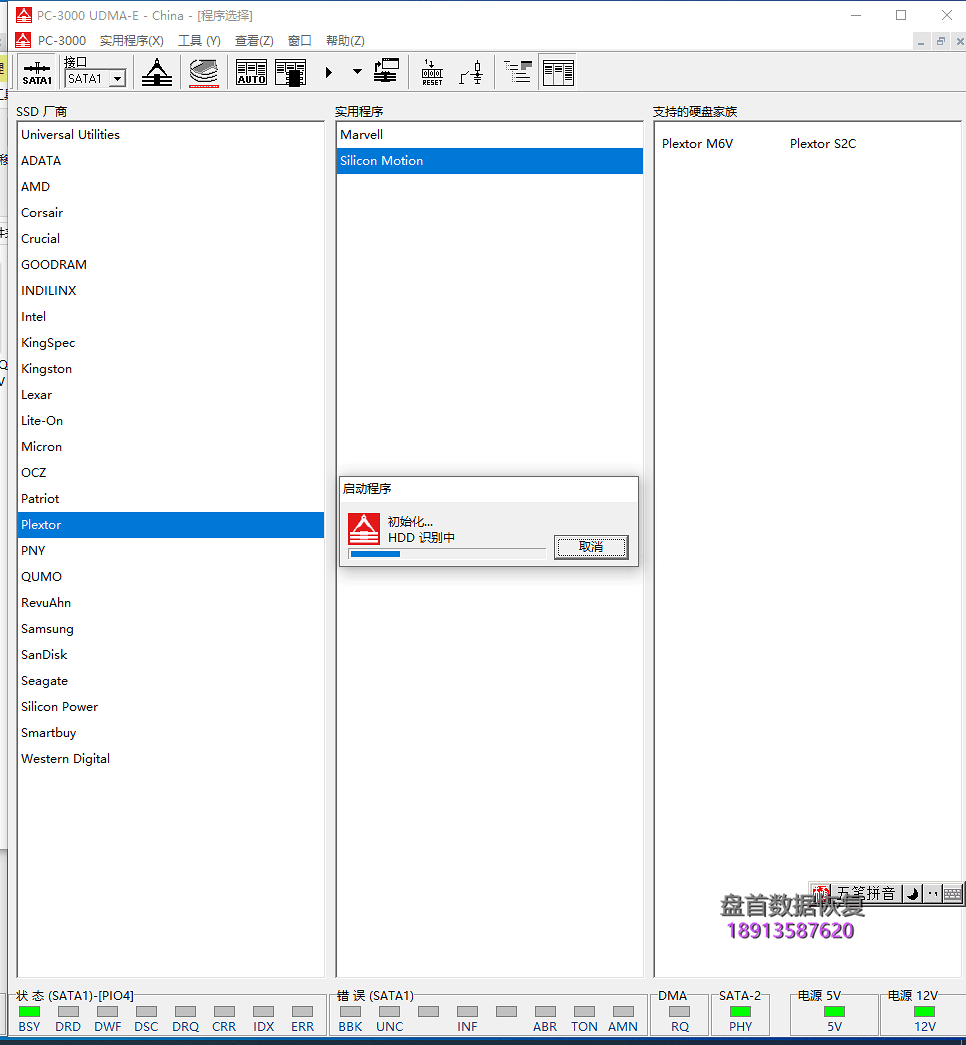Select PNY vendor

[171, 550]
